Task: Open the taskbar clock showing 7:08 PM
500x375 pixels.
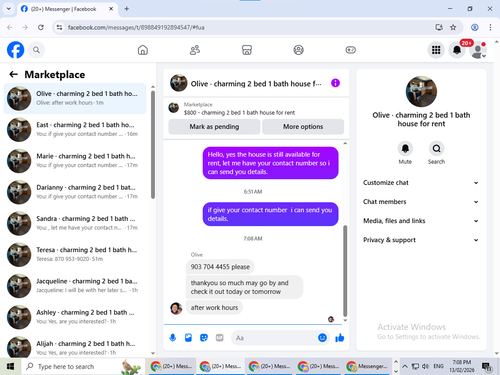Action: tap(462, 366)
